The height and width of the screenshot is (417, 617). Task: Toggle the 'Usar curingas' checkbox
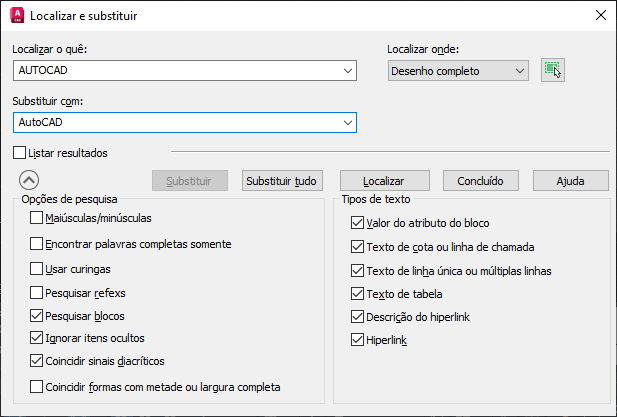coord(37,268)
